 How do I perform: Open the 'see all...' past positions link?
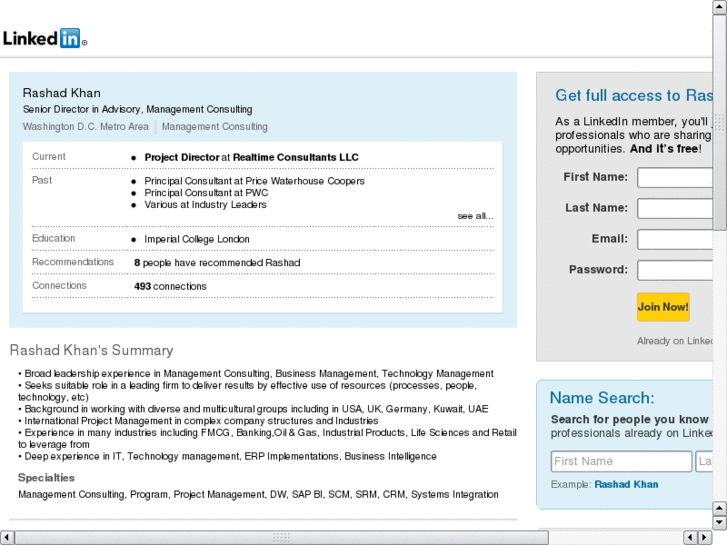point(475,216)
